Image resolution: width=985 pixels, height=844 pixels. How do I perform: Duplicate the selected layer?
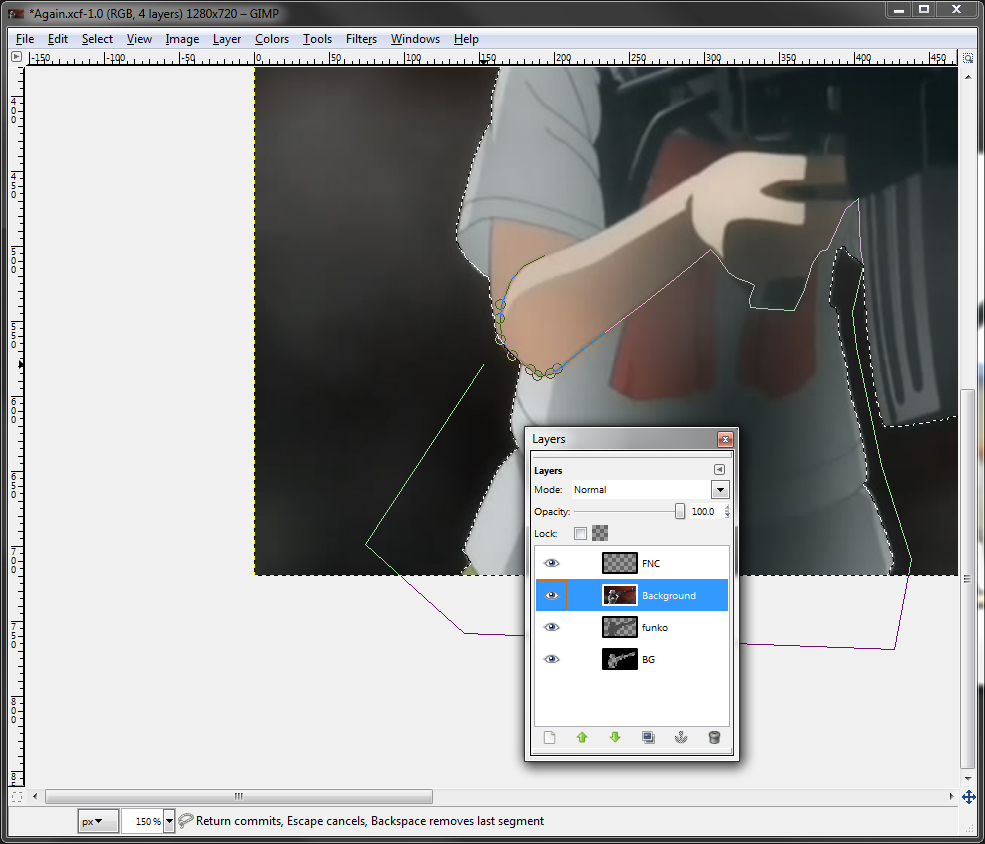(648, 737)
